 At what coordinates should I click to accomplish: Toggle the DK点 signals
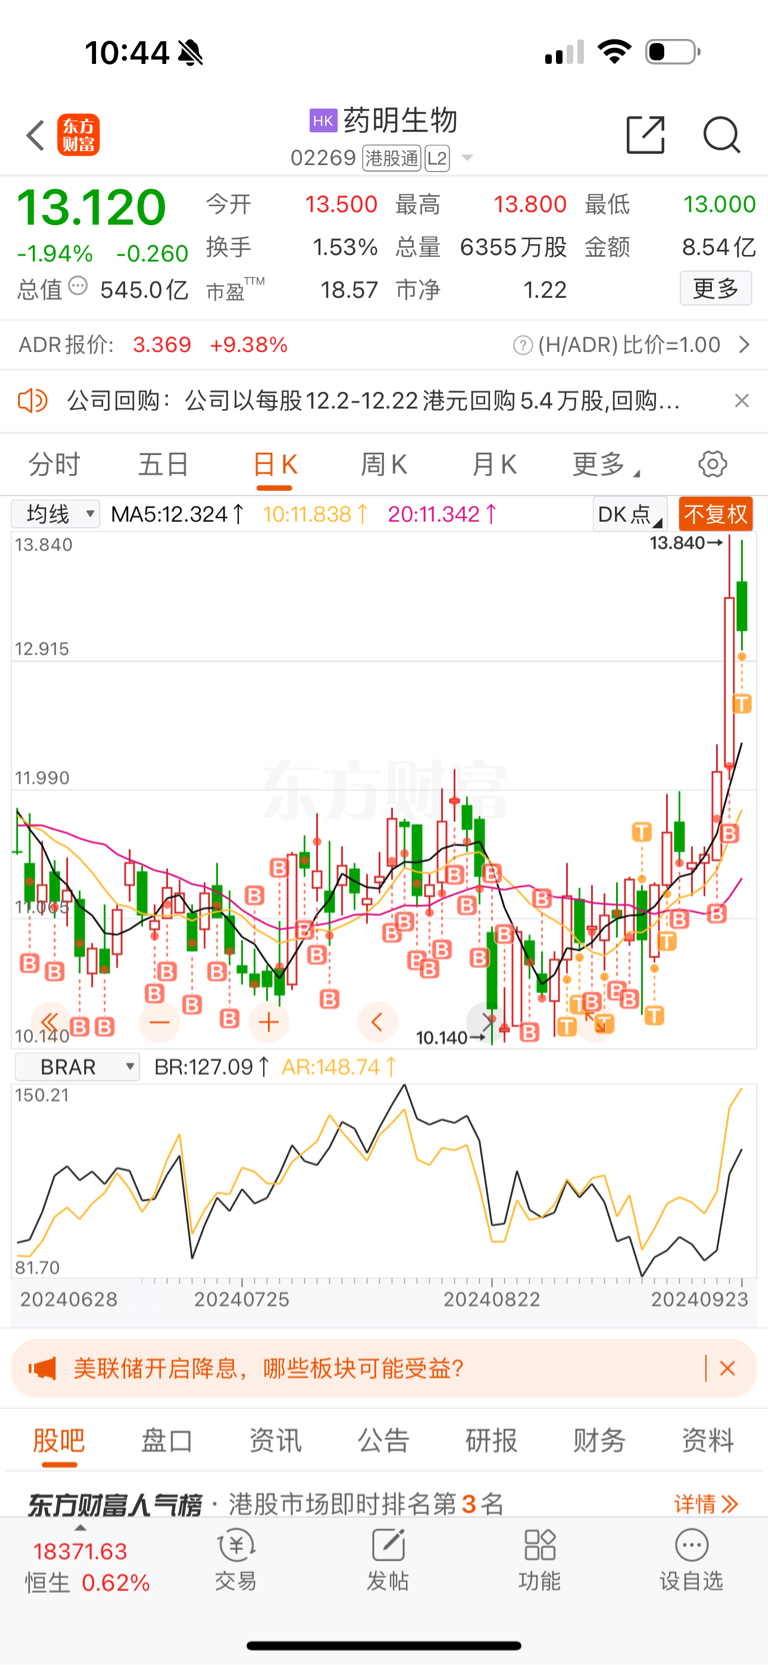629,514
